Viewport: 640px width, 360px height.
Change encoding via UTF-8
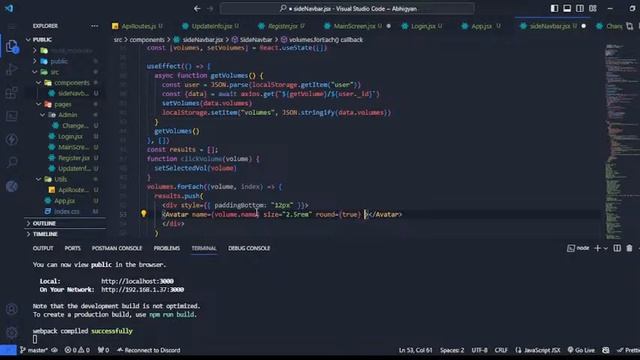pyautogui.click(x=479, y=350)
